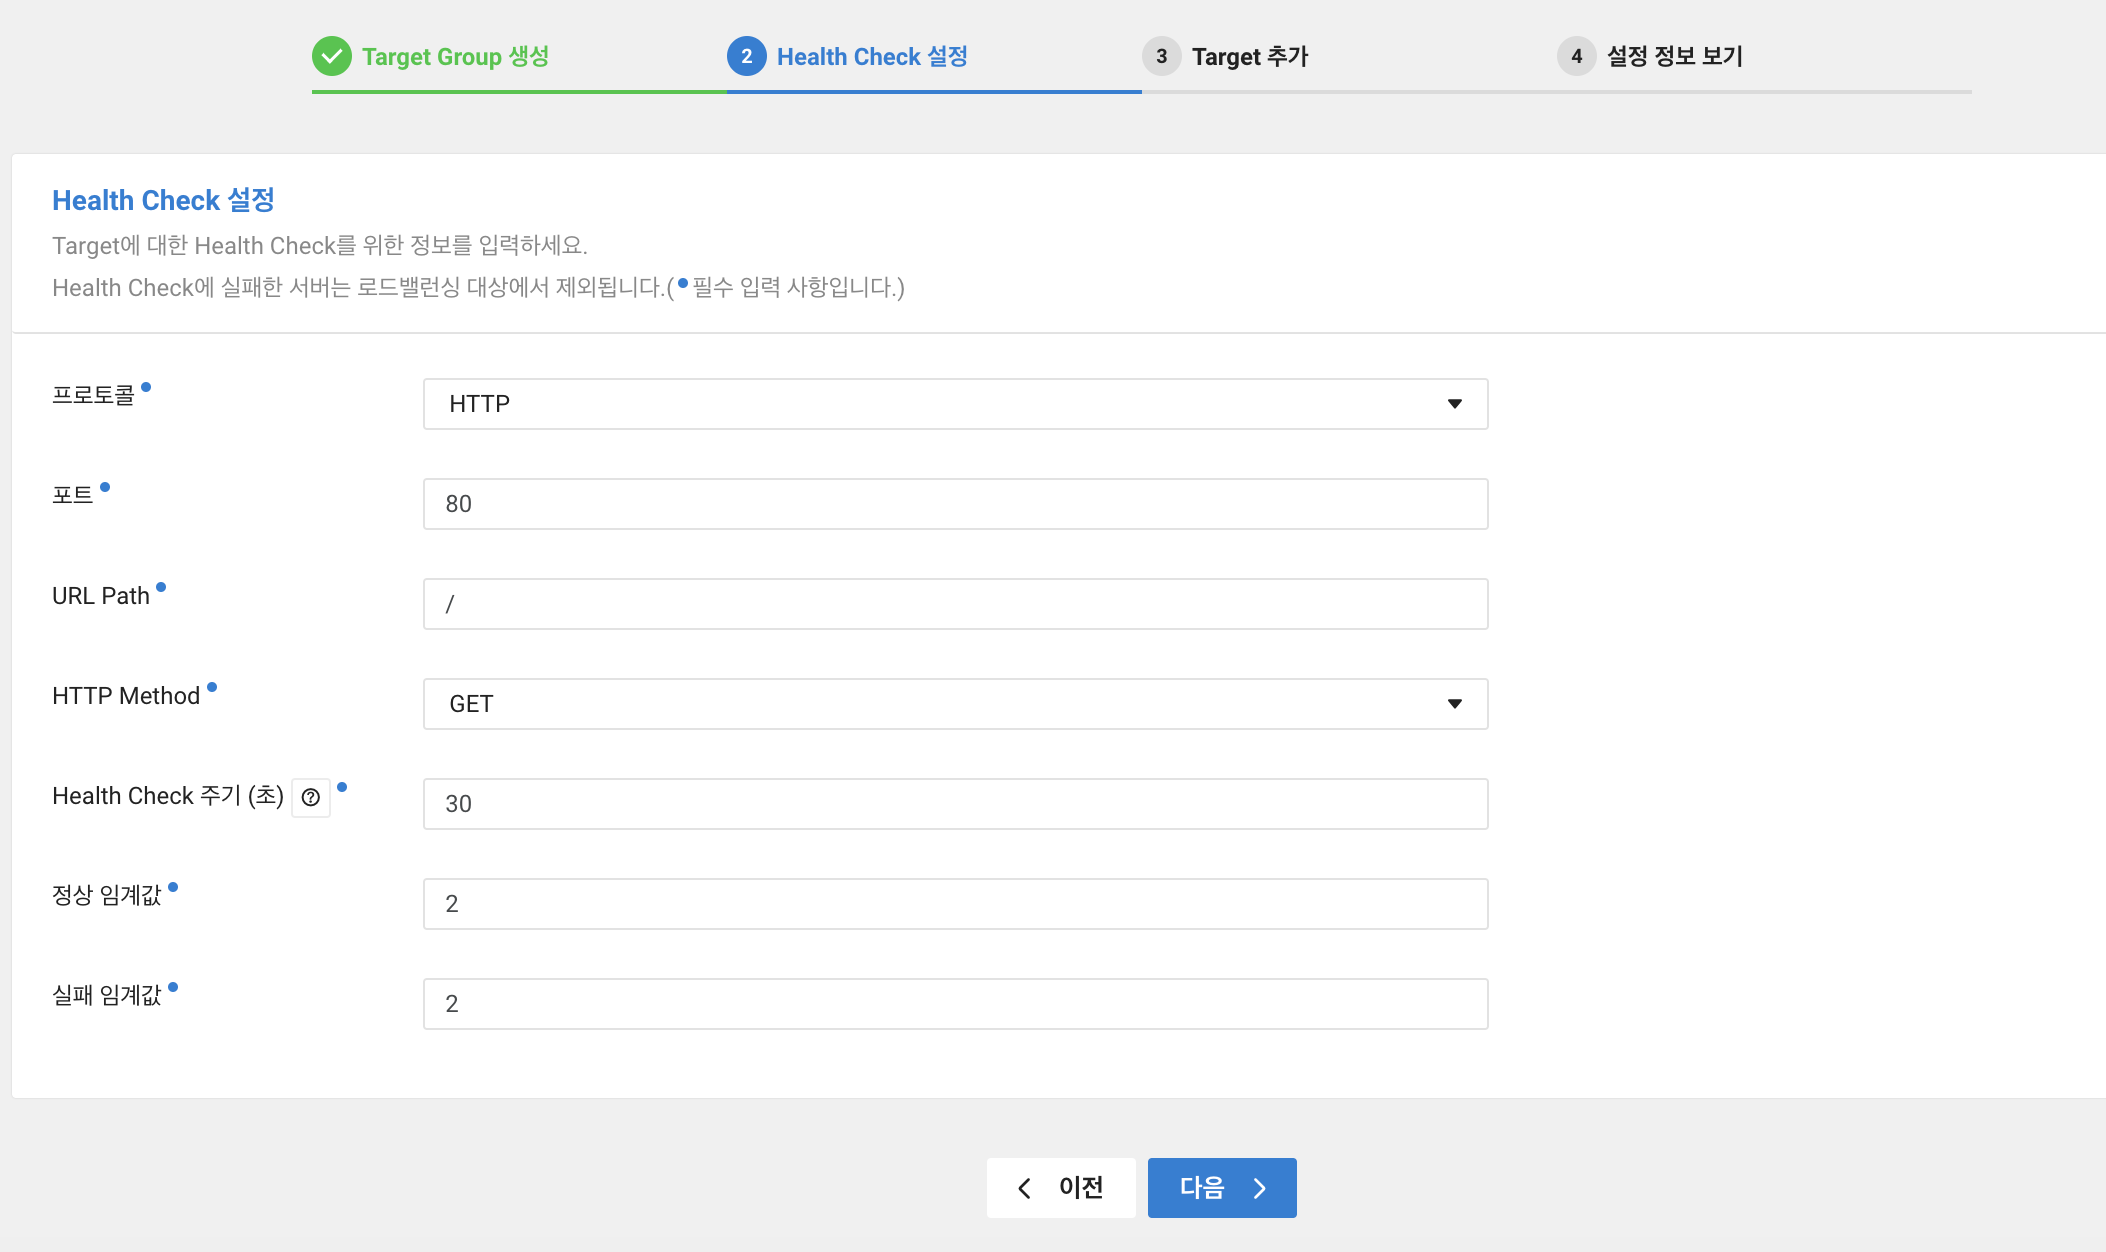Click the left chevron on 이전 button
This screenshot has height=1252, width=2106.
1024,1188
